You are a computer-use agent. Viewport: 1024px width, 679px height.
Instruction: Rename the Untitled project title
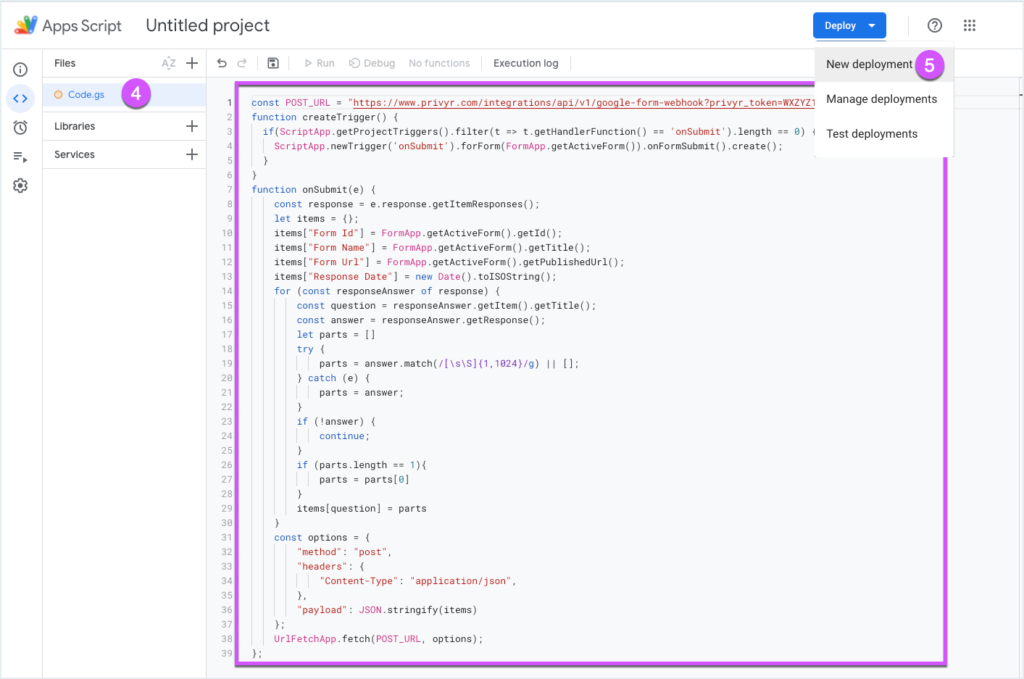[x=208, y=25]
